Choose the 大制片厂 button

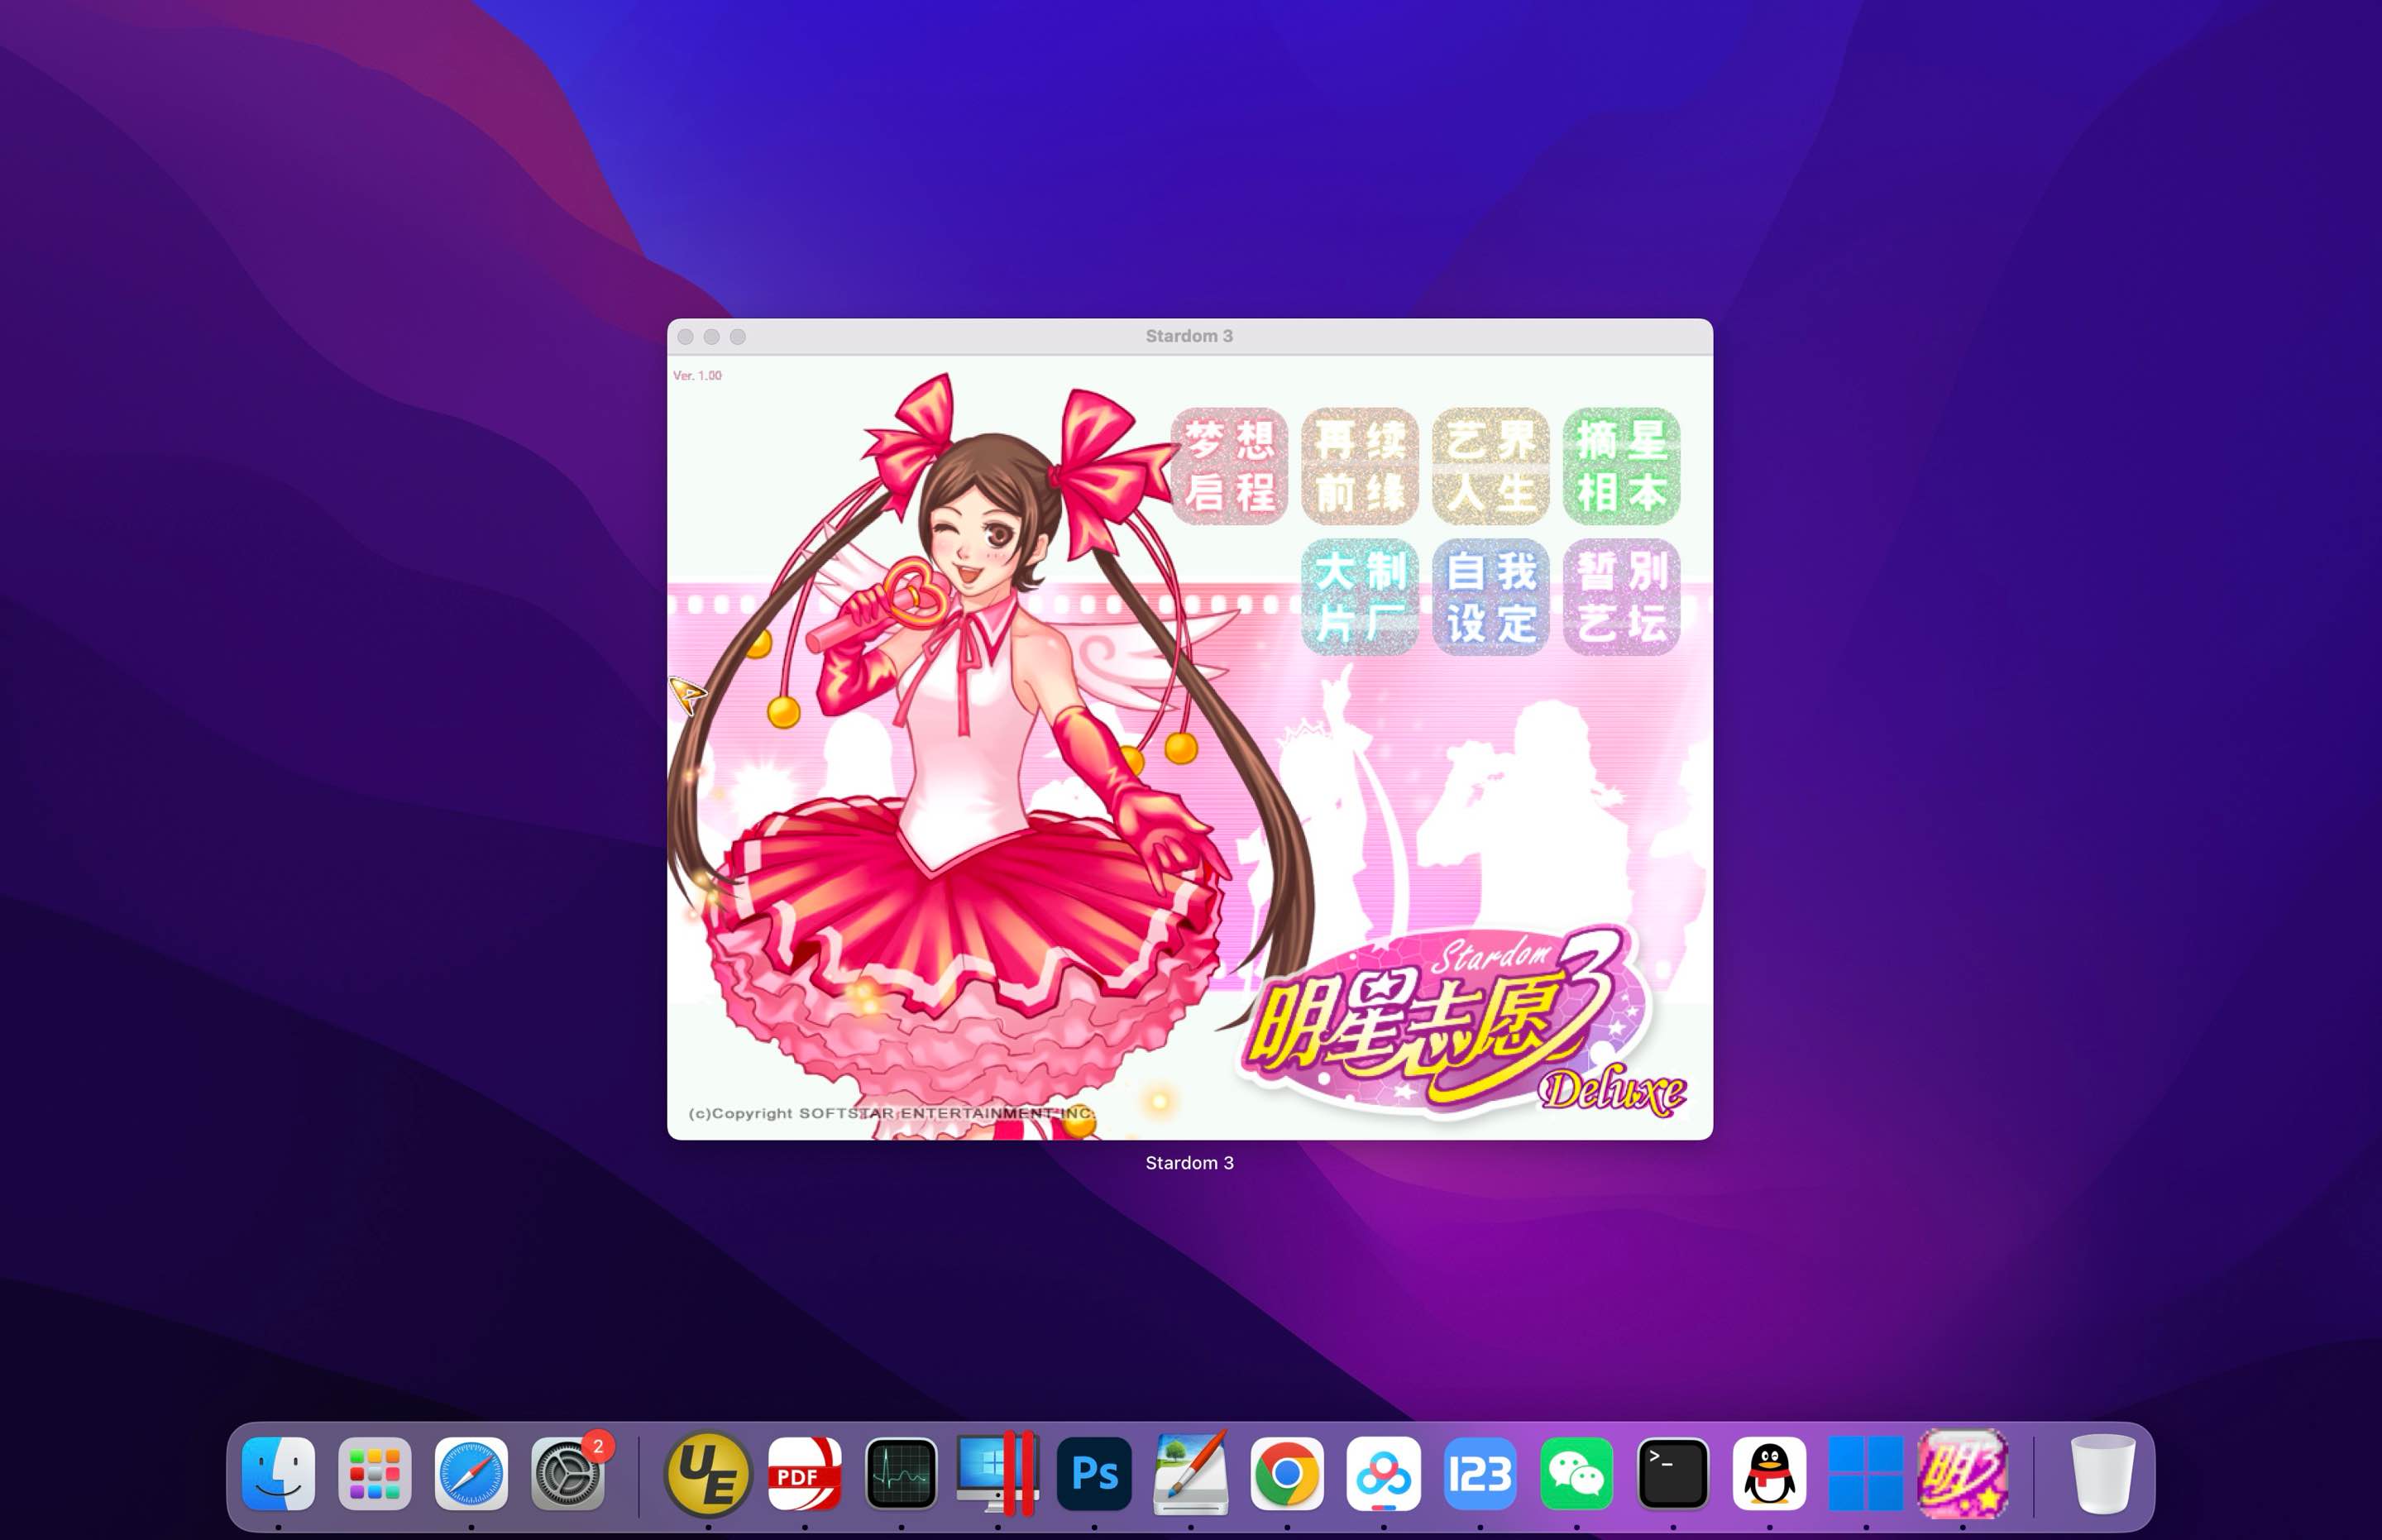pos(1360,597)
